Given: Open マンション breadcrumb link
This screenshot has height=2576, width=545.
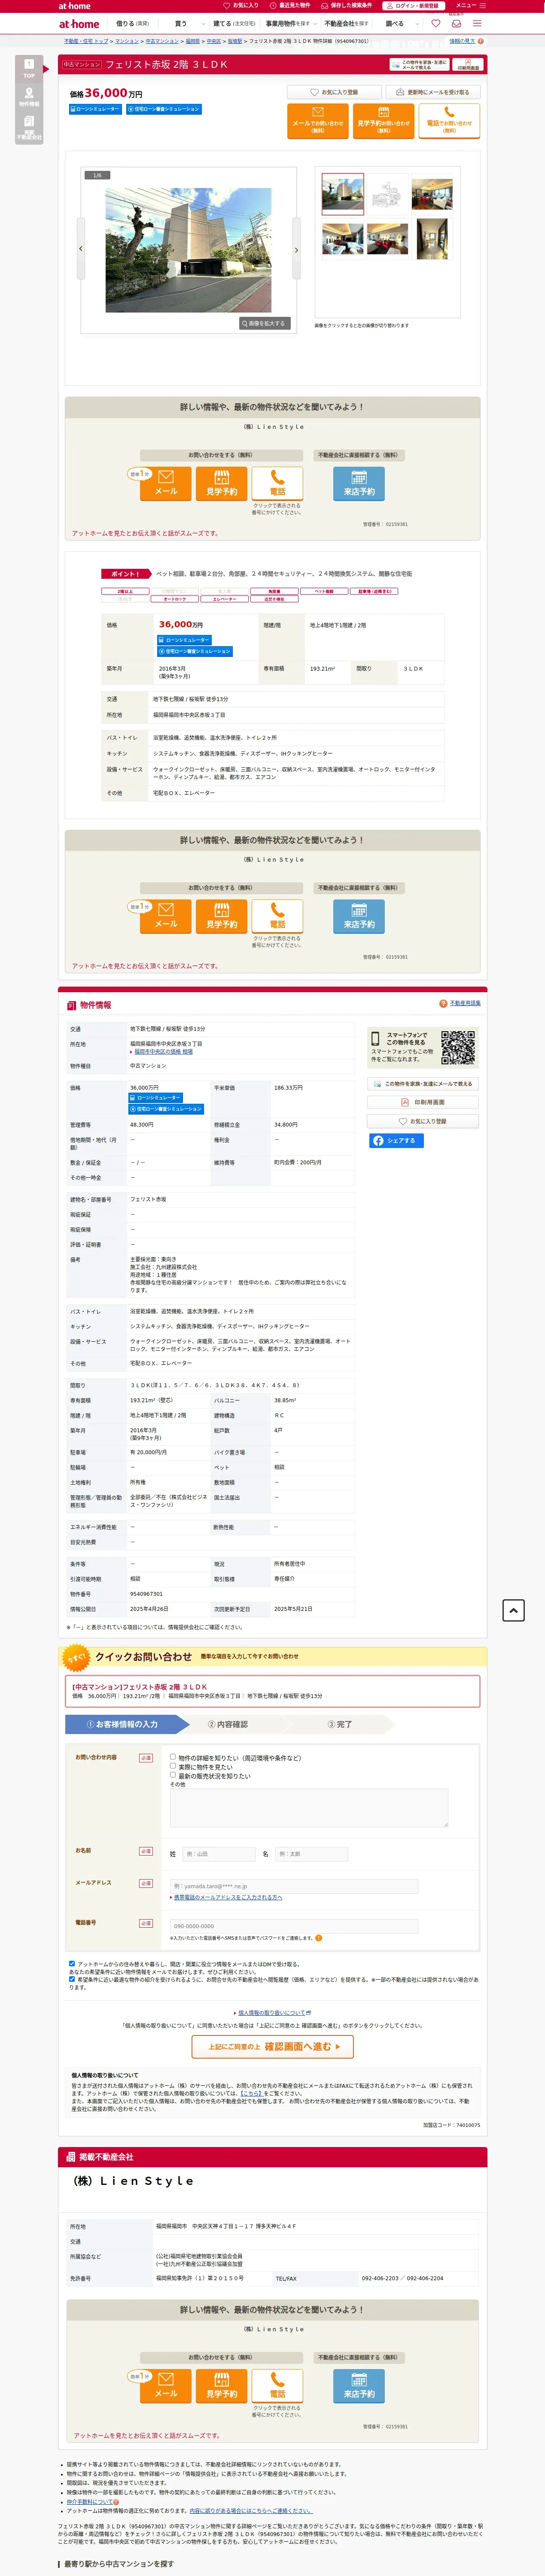Looking at the screenshot, I should pyautogui.click(x=127, y=41).
